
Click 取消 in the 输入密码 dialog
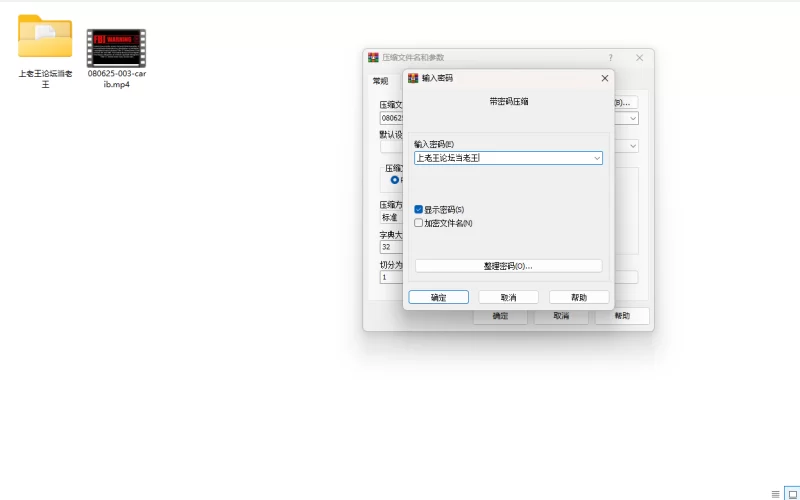point(508,297)
